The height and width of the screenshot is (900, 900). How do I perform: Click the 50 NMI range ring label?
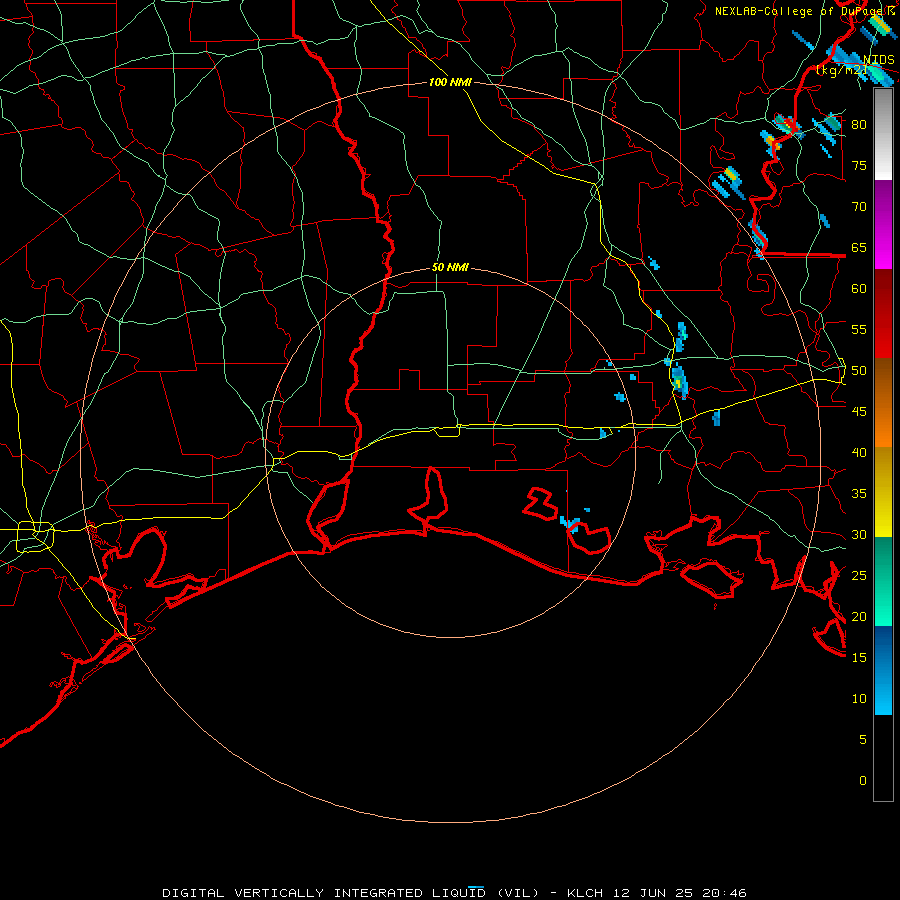point(450,267)
